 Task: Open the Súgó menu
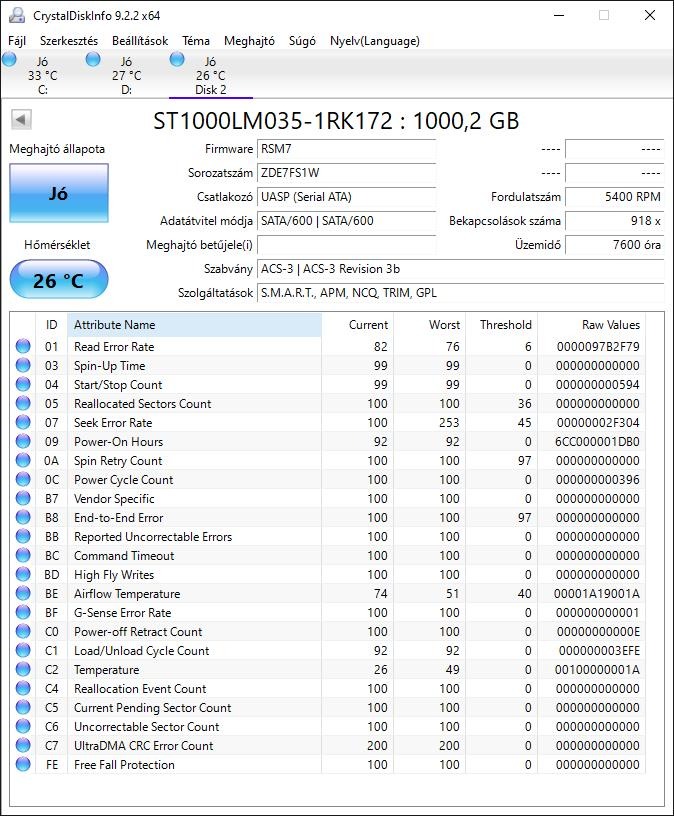point(302,41)
